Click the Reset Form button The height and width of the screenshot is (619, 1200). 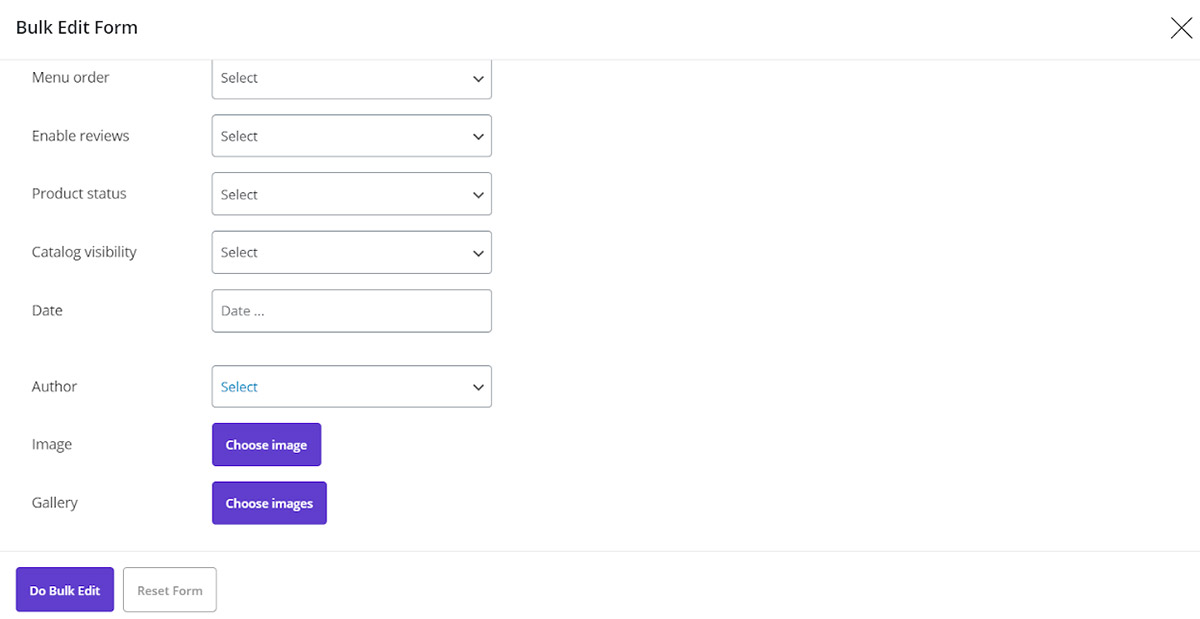click(170, 590)
